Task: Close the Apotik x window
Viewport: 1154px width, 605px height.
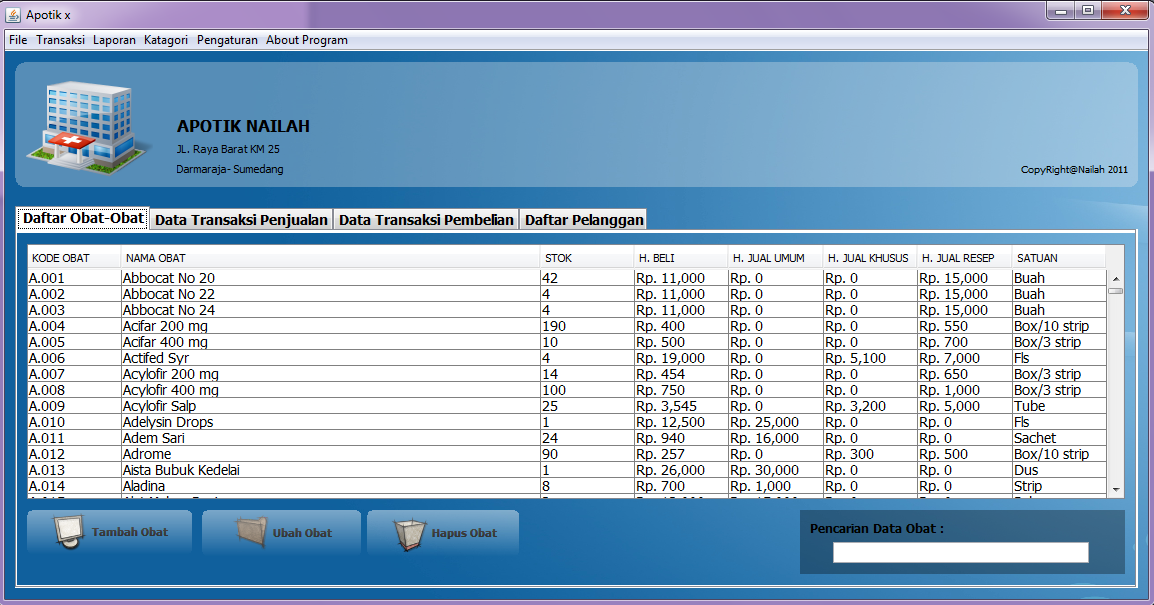Action: pos(1125,10)
